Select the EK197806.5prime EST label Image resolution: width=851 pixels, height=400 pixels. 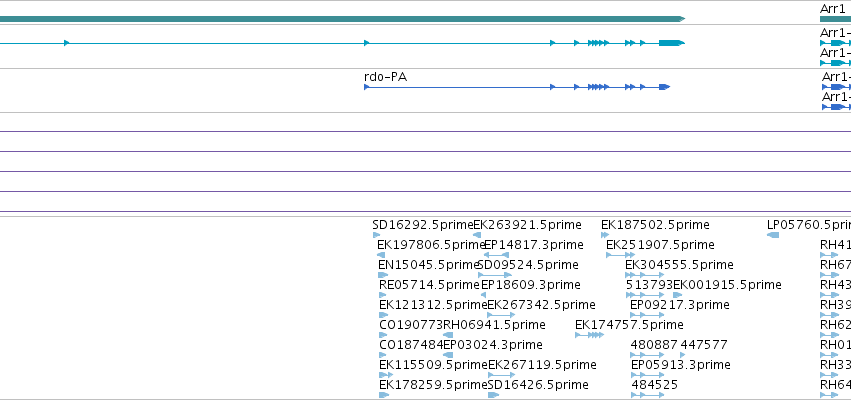(x=431, y=245)
